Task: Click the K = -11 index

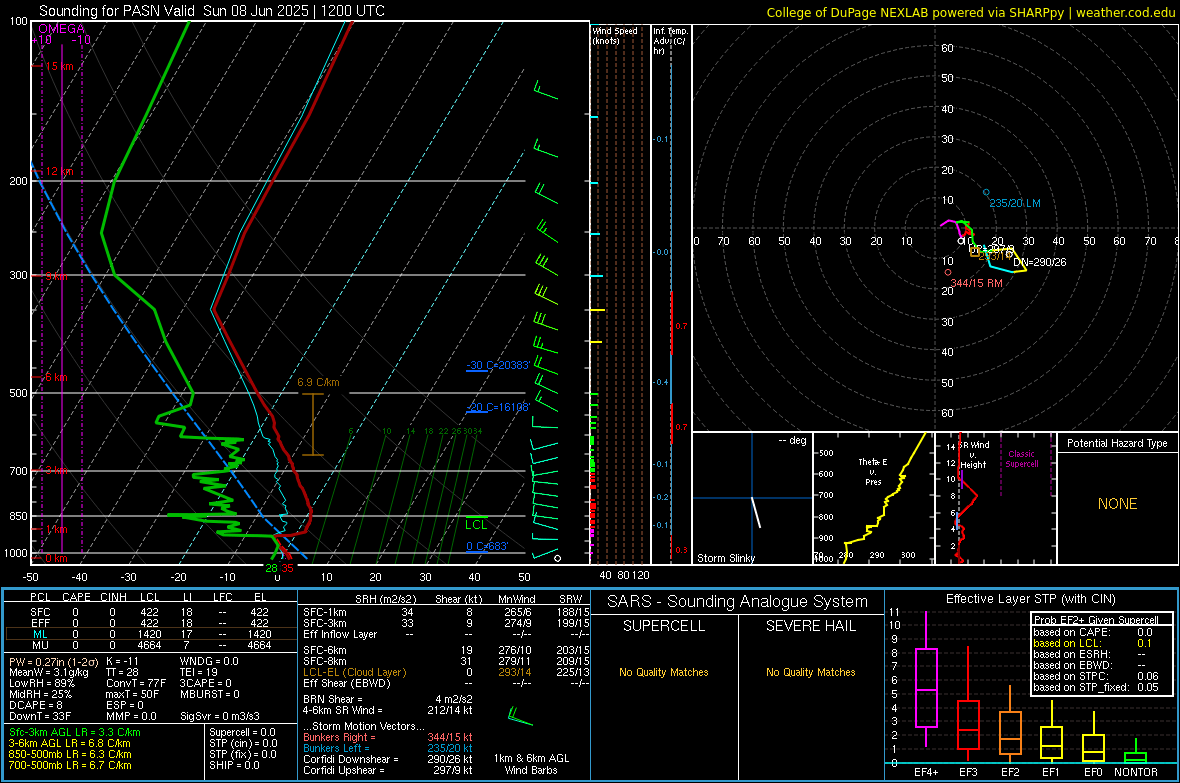Action: point(122,661)
